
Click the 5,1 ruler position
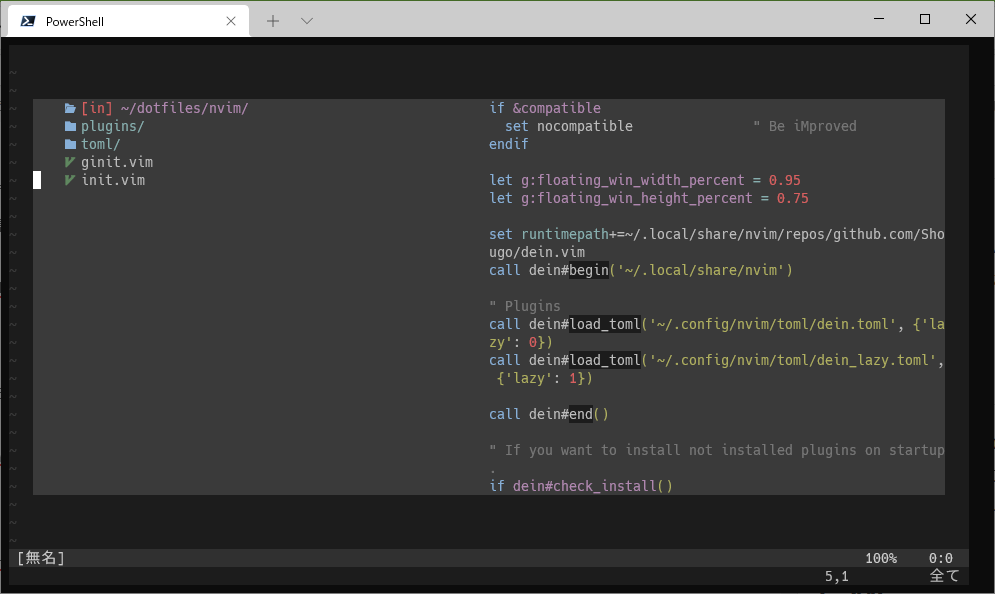click(x=836, y=576)
